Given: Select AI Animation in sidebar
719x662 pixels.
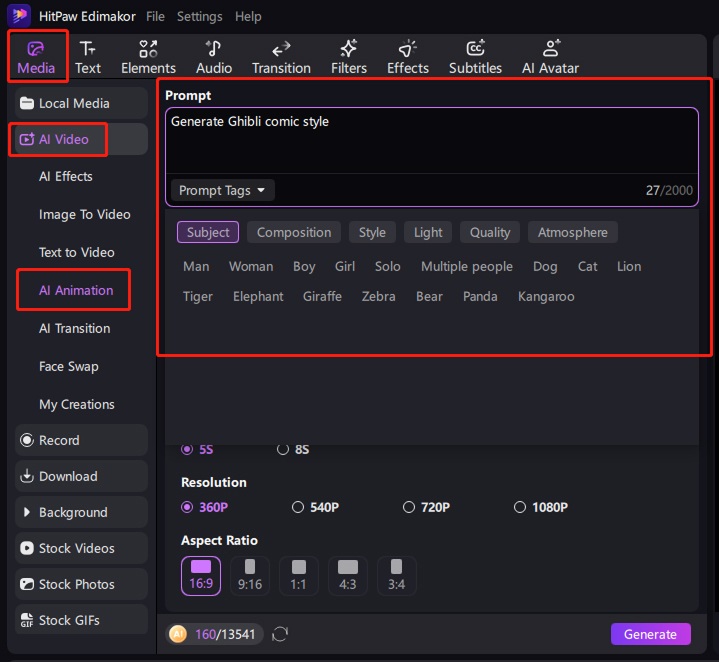Looking at the screenshot, I should [x=76, y=291].
